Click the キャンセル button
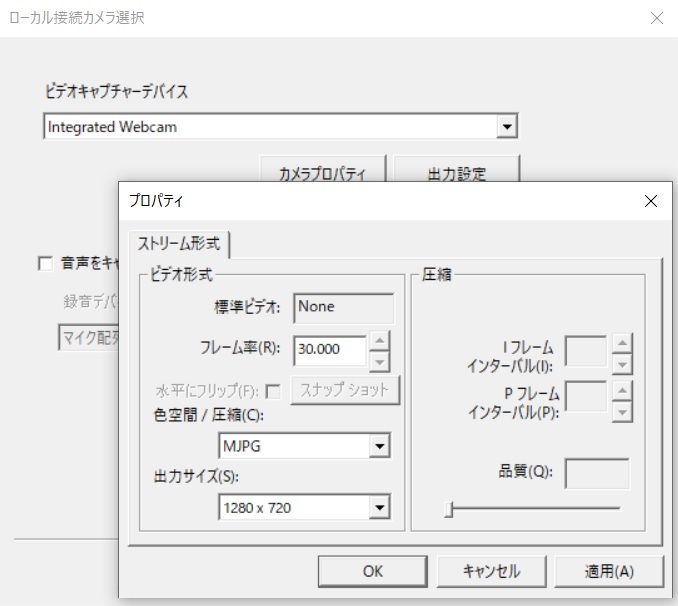 pyautogui.click(x=492, y=571)
